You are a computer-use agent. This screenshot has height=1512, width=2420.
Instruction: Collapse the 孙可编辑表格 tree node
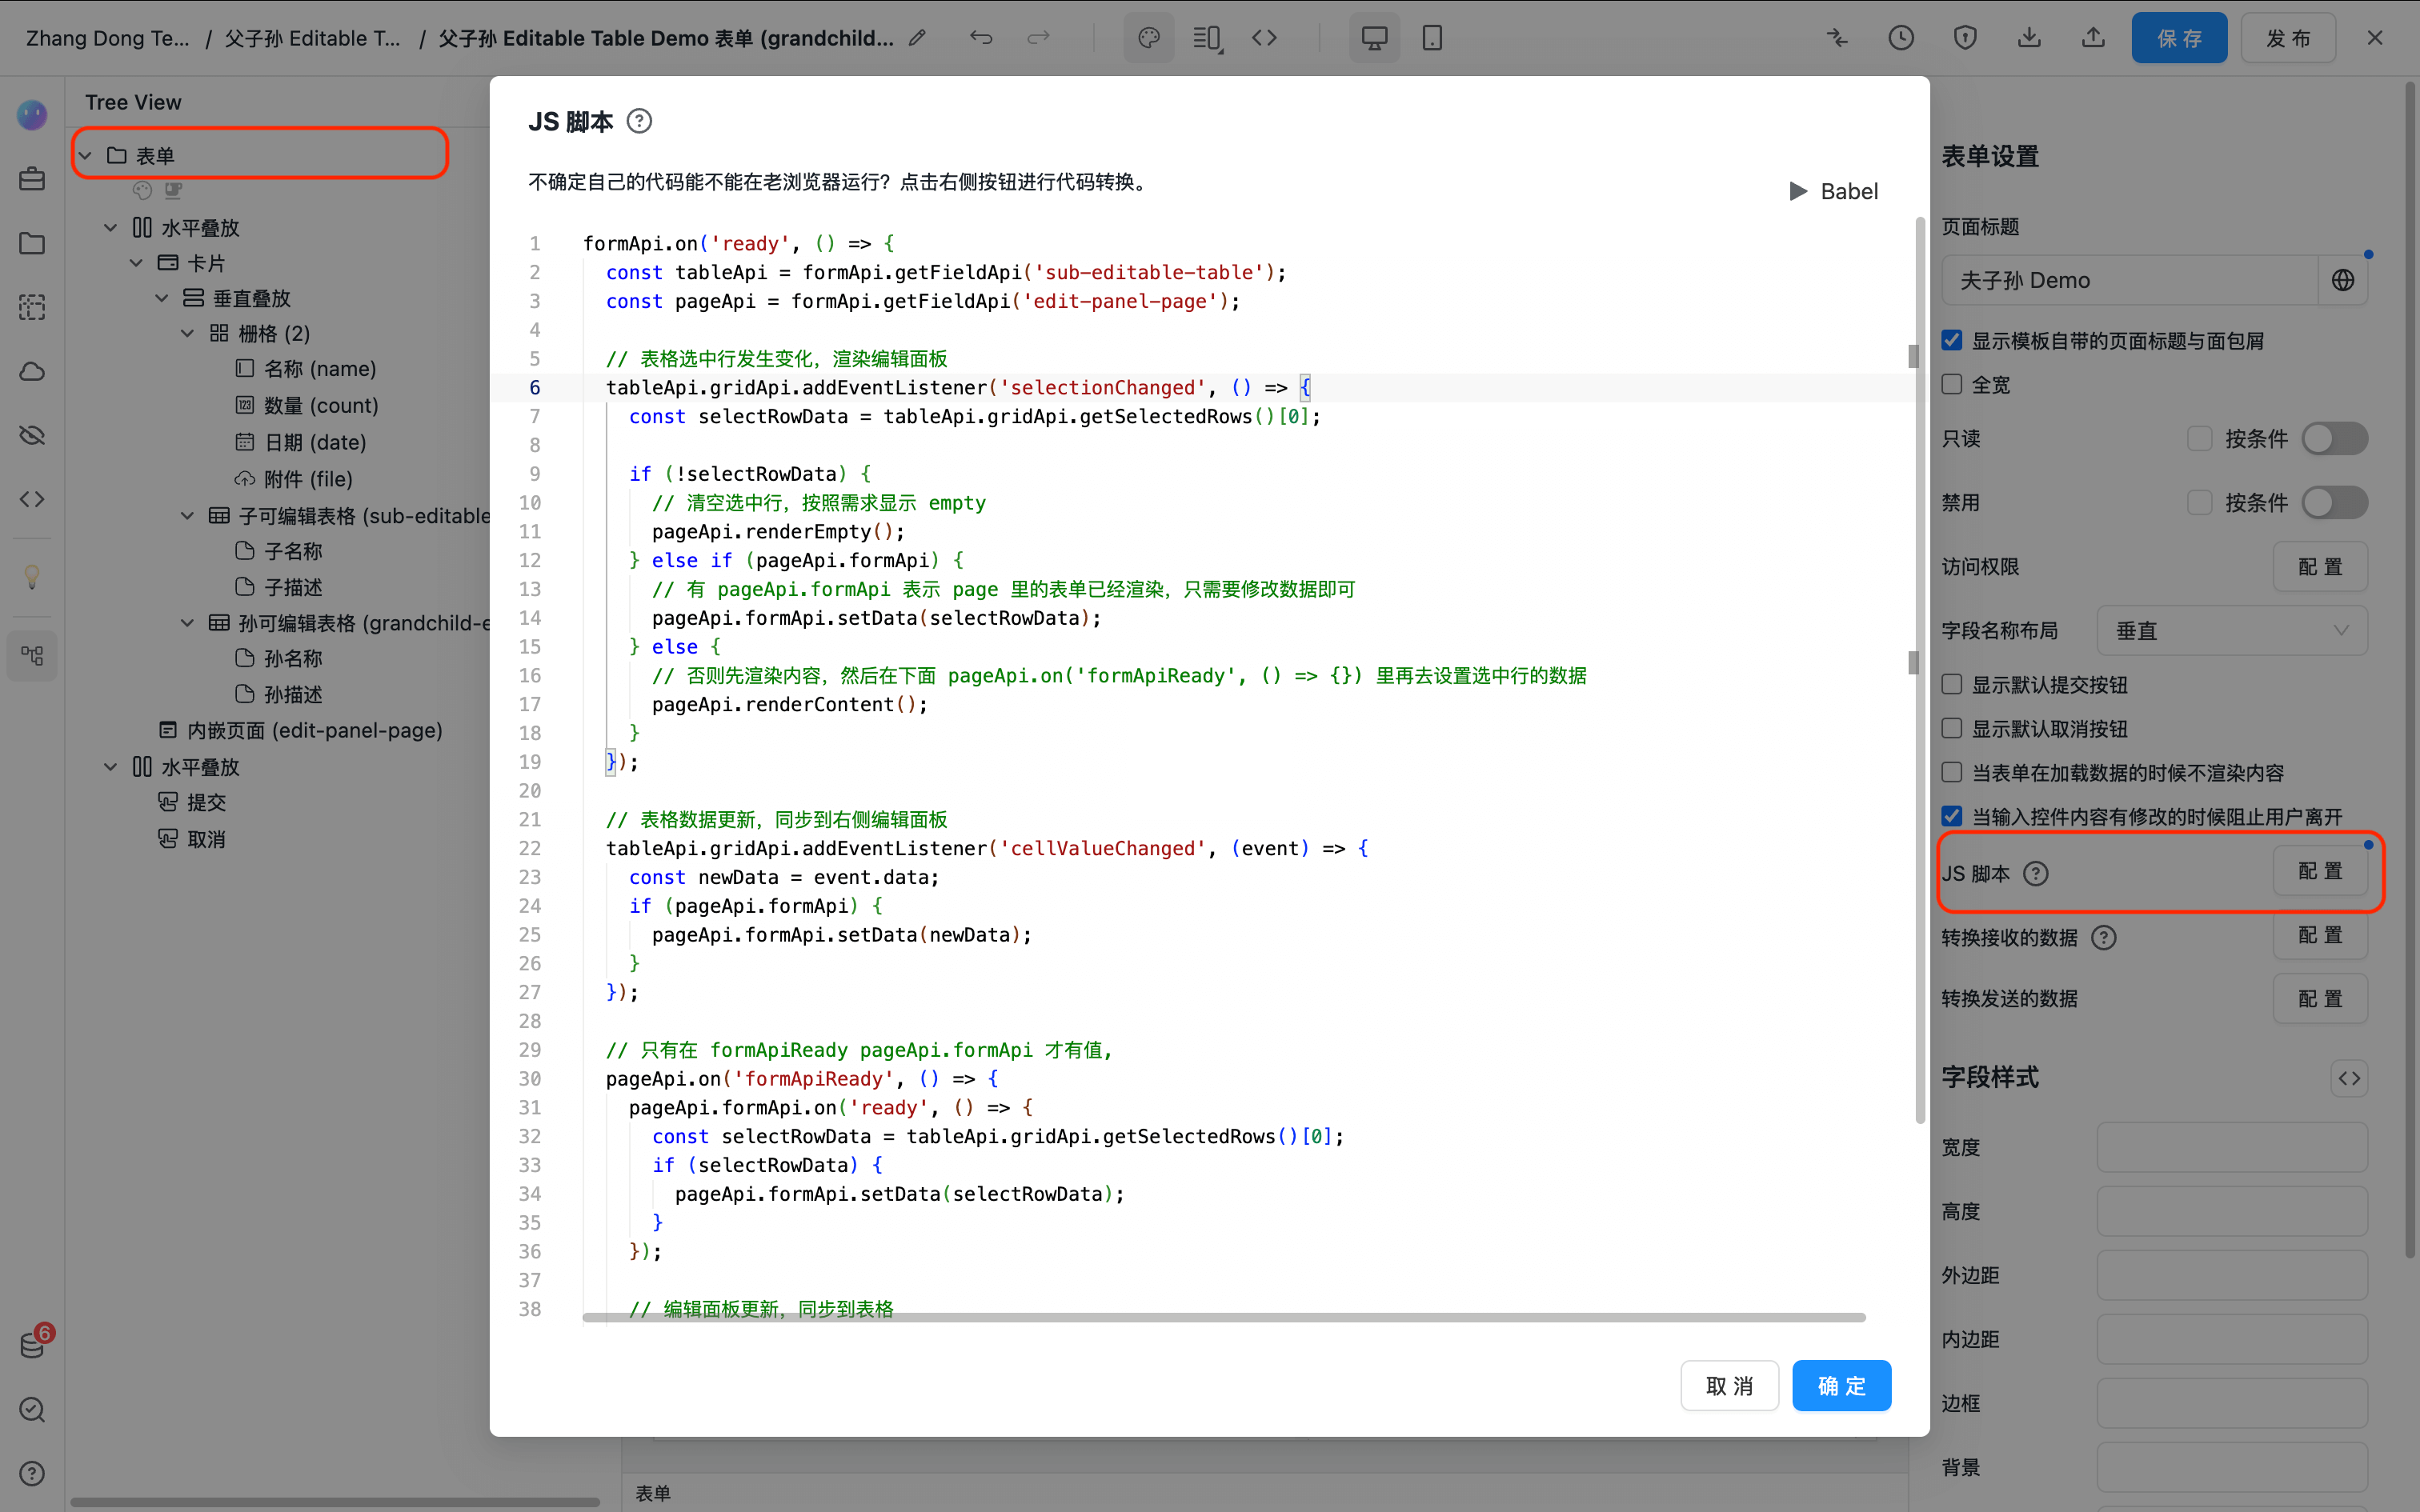click(x=187, y=623)
